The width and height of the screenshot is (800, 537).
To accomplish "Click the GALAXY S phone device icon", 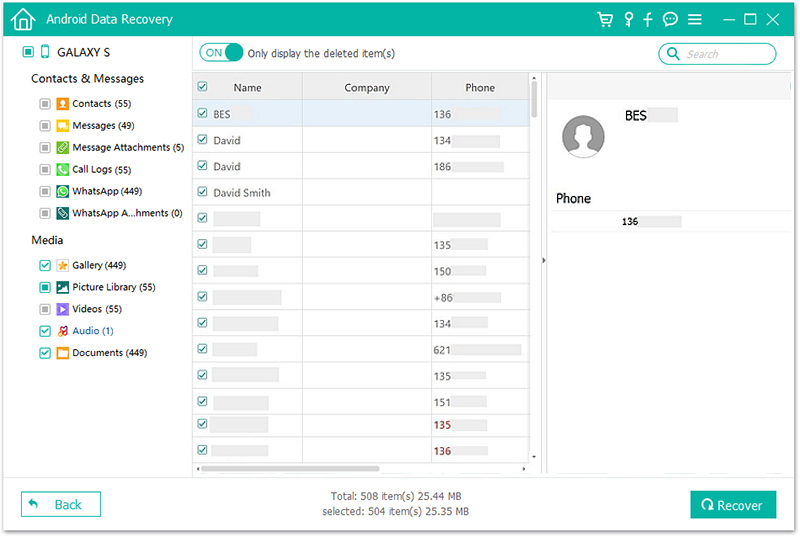I will tap(45, 52).
